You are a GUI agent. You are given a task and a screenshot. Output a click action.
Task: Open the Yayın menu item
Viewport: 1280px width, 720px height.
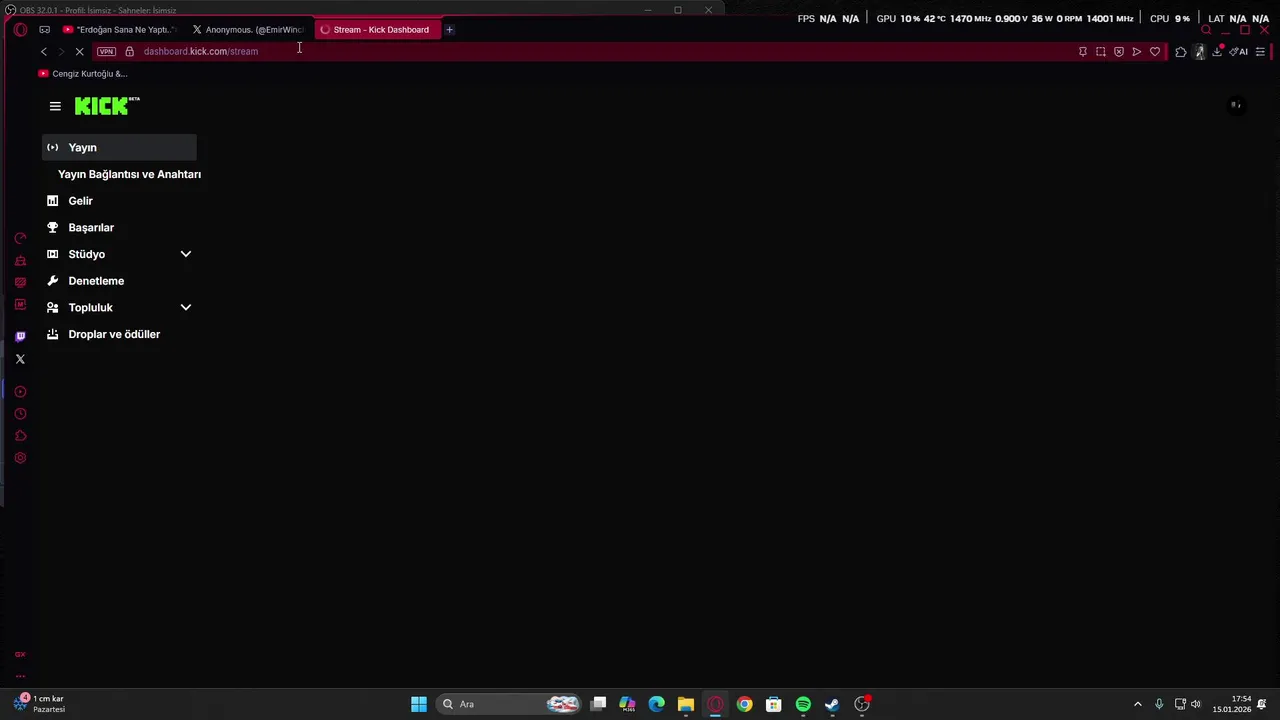pyautogui.click(x=119, y=147)
